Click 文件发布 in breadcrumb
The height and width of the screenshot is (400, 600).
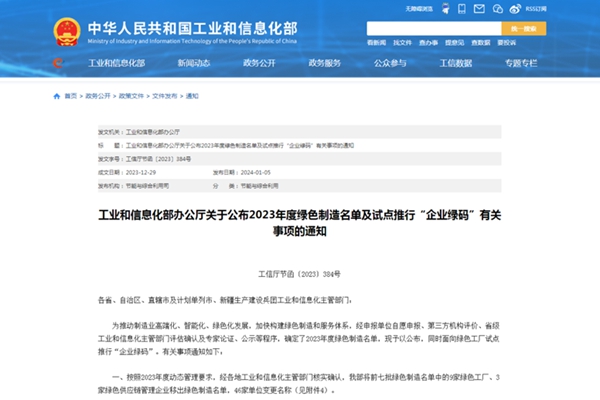click(164, 97)
